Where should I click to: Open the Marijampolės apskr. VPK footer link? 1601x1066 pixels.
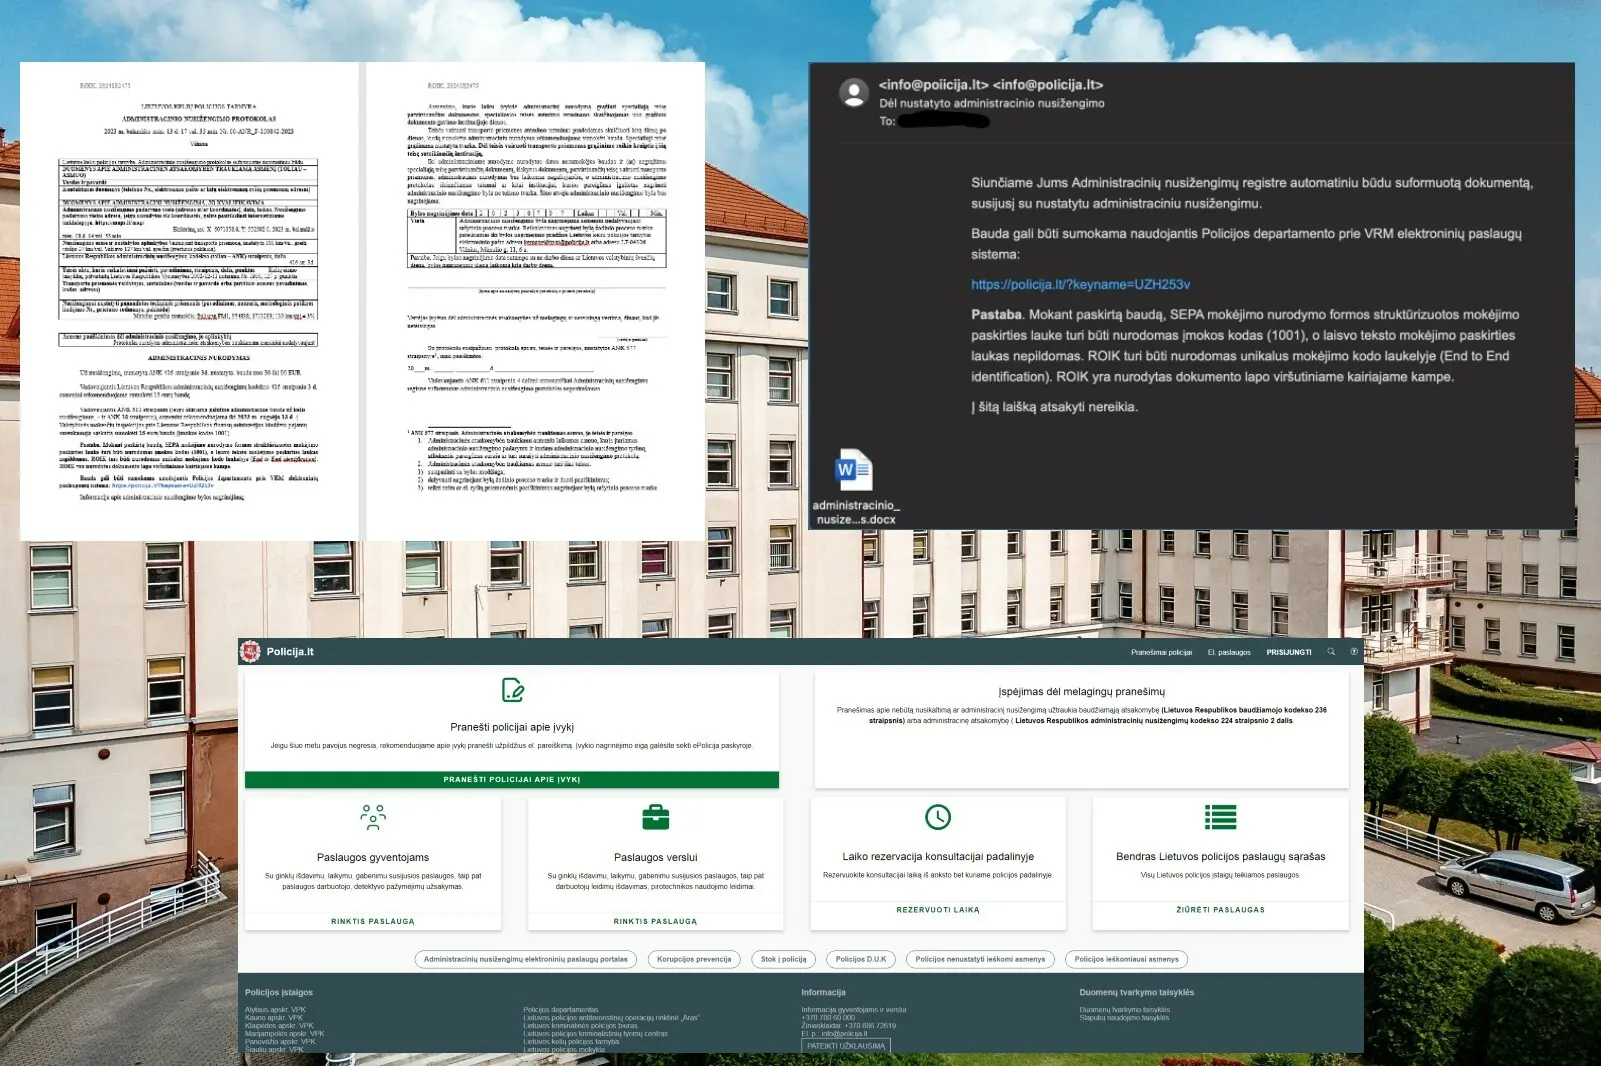pos(285,1034)
